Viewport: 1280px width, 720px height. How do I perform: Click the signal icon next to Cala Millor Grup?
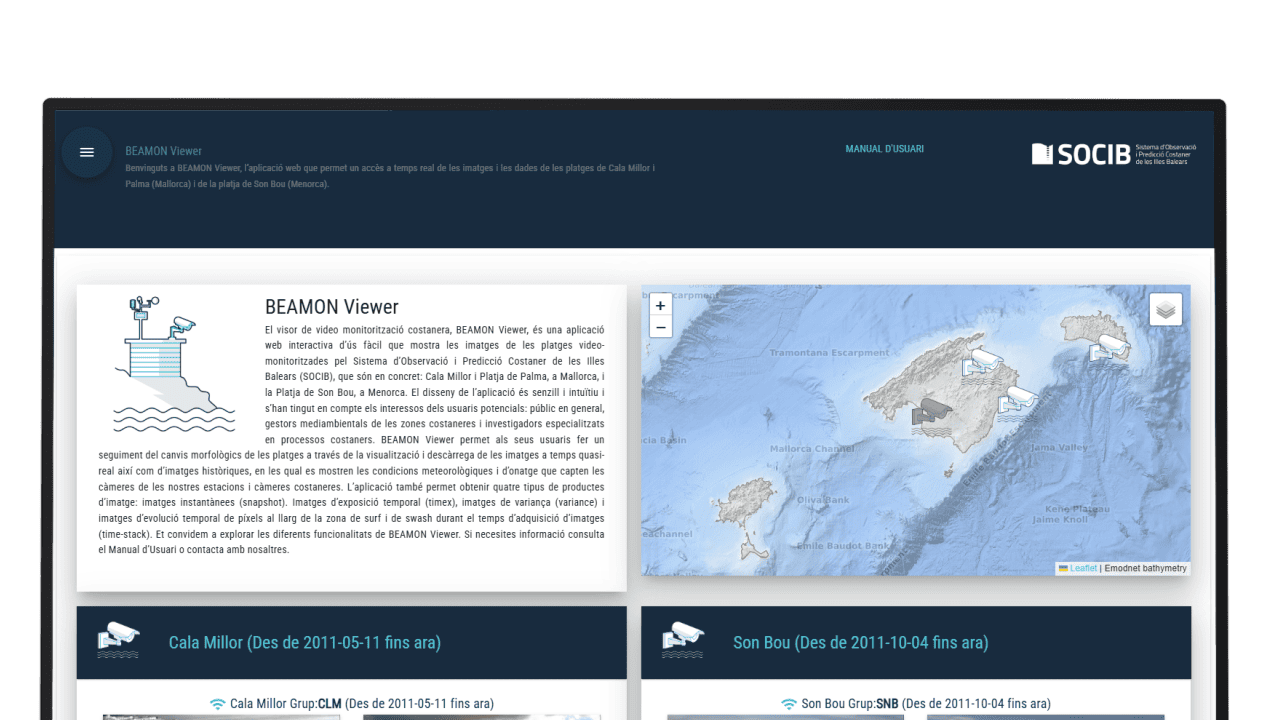pyautogui.click(x=218, y=704)
